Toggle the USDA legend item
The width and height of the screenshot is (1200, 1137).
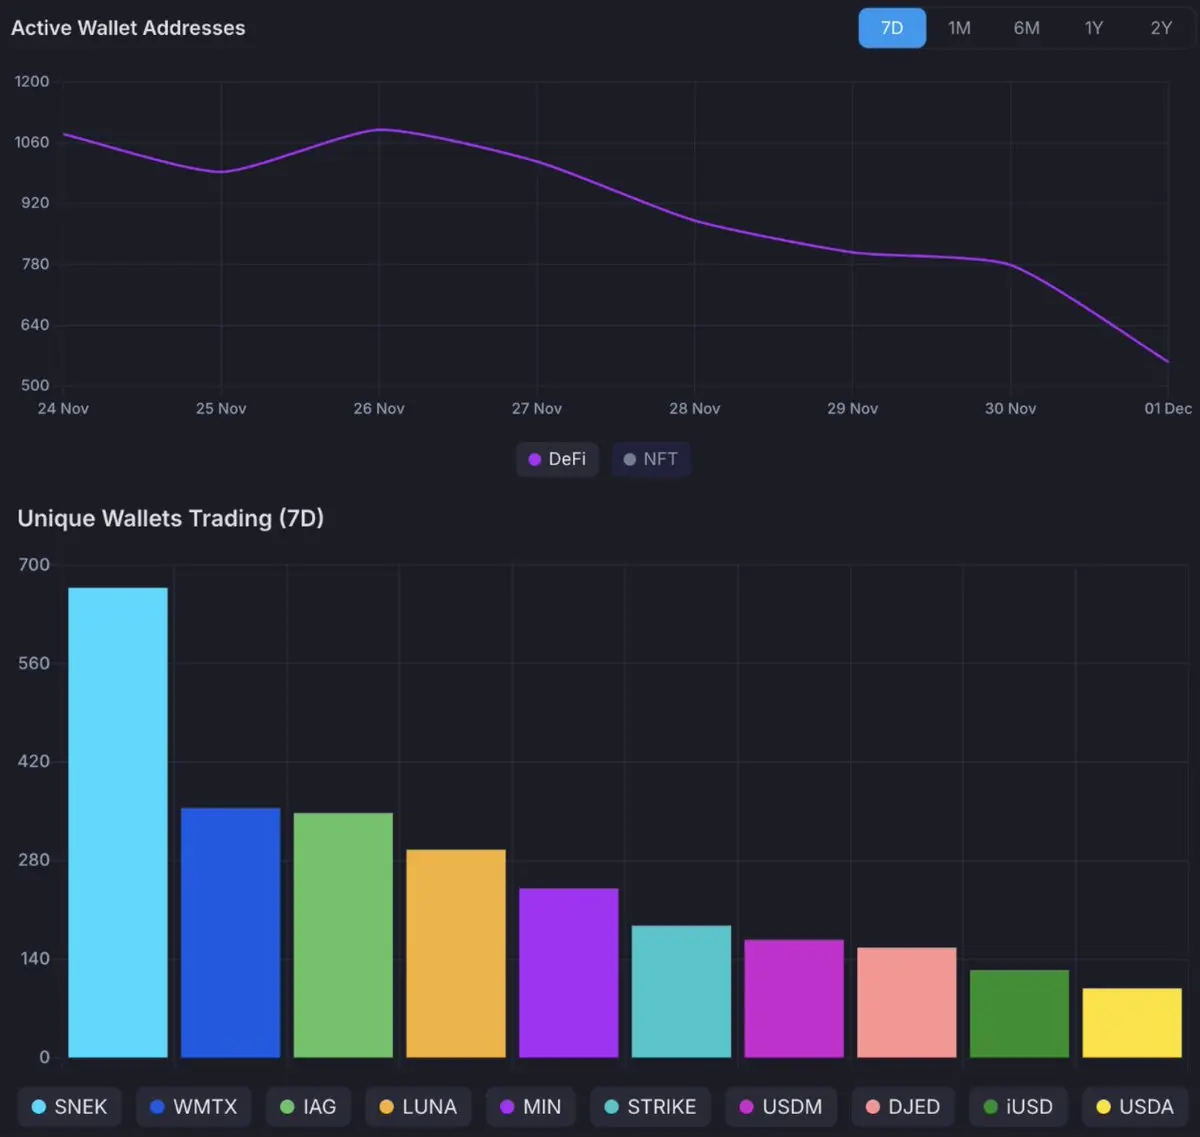point(1135,1106)
